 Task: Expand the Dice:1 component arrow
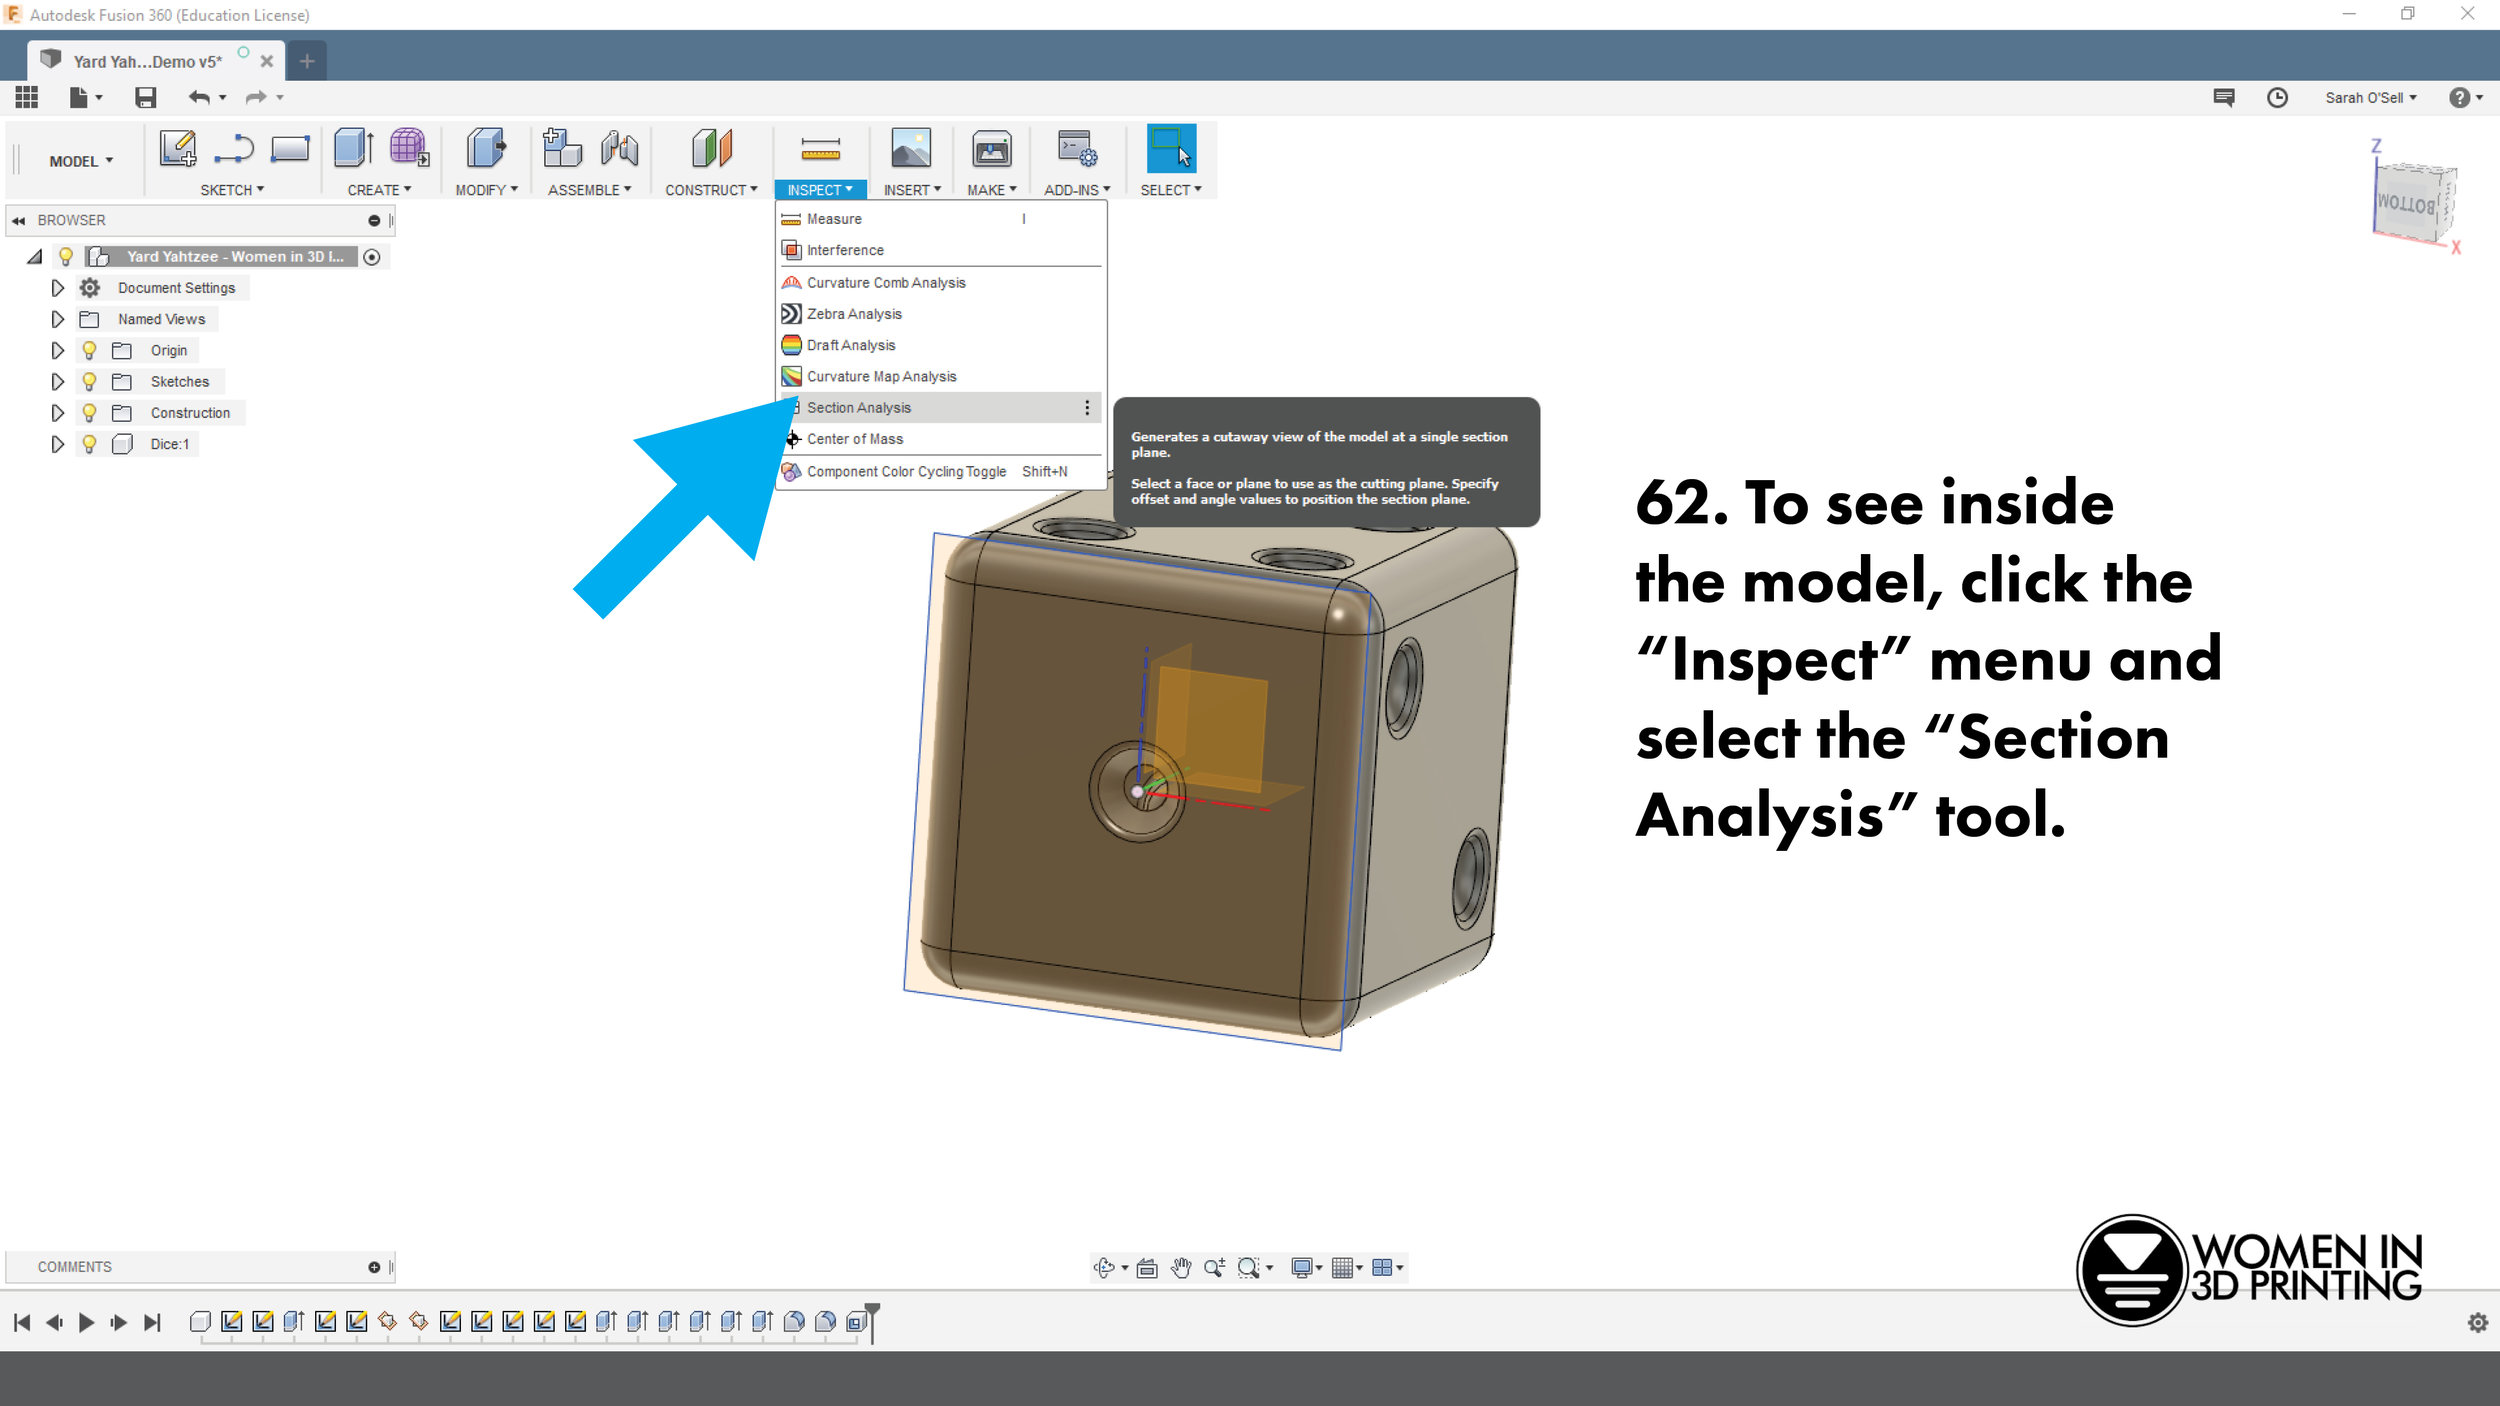(57, 444)
